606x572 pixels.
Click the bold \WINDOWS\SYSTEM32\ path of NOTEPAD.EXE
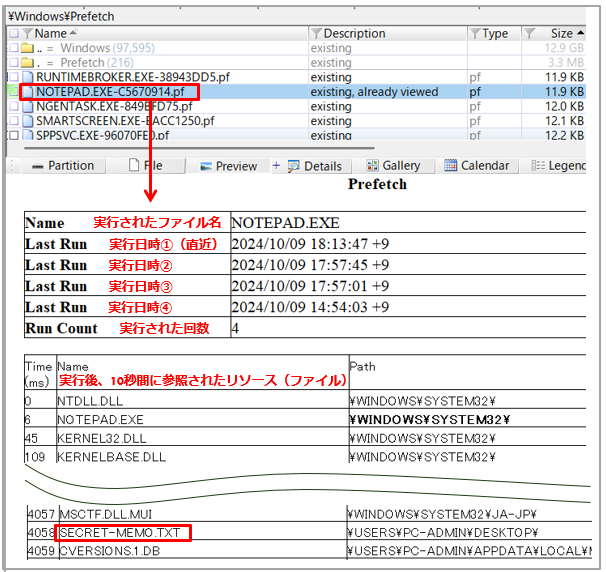(430, 419)
